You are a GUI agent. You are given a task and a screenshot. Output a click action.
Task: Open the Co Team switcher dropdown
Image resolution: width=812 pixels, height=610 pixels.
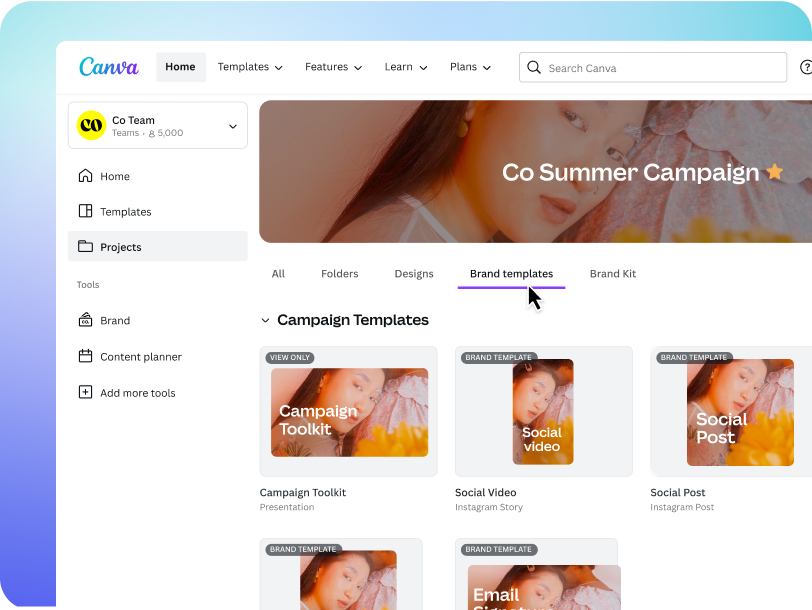[158, 125]
